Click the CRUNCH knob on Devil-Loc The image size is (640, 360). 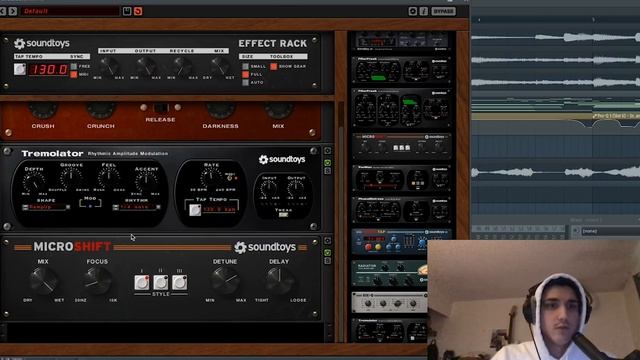coord(101,110)
